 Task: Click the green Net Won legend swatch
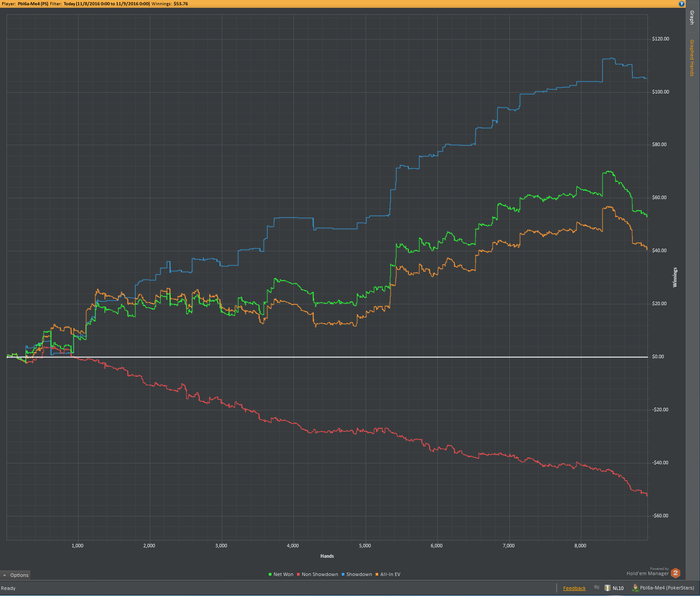[270, 575]
